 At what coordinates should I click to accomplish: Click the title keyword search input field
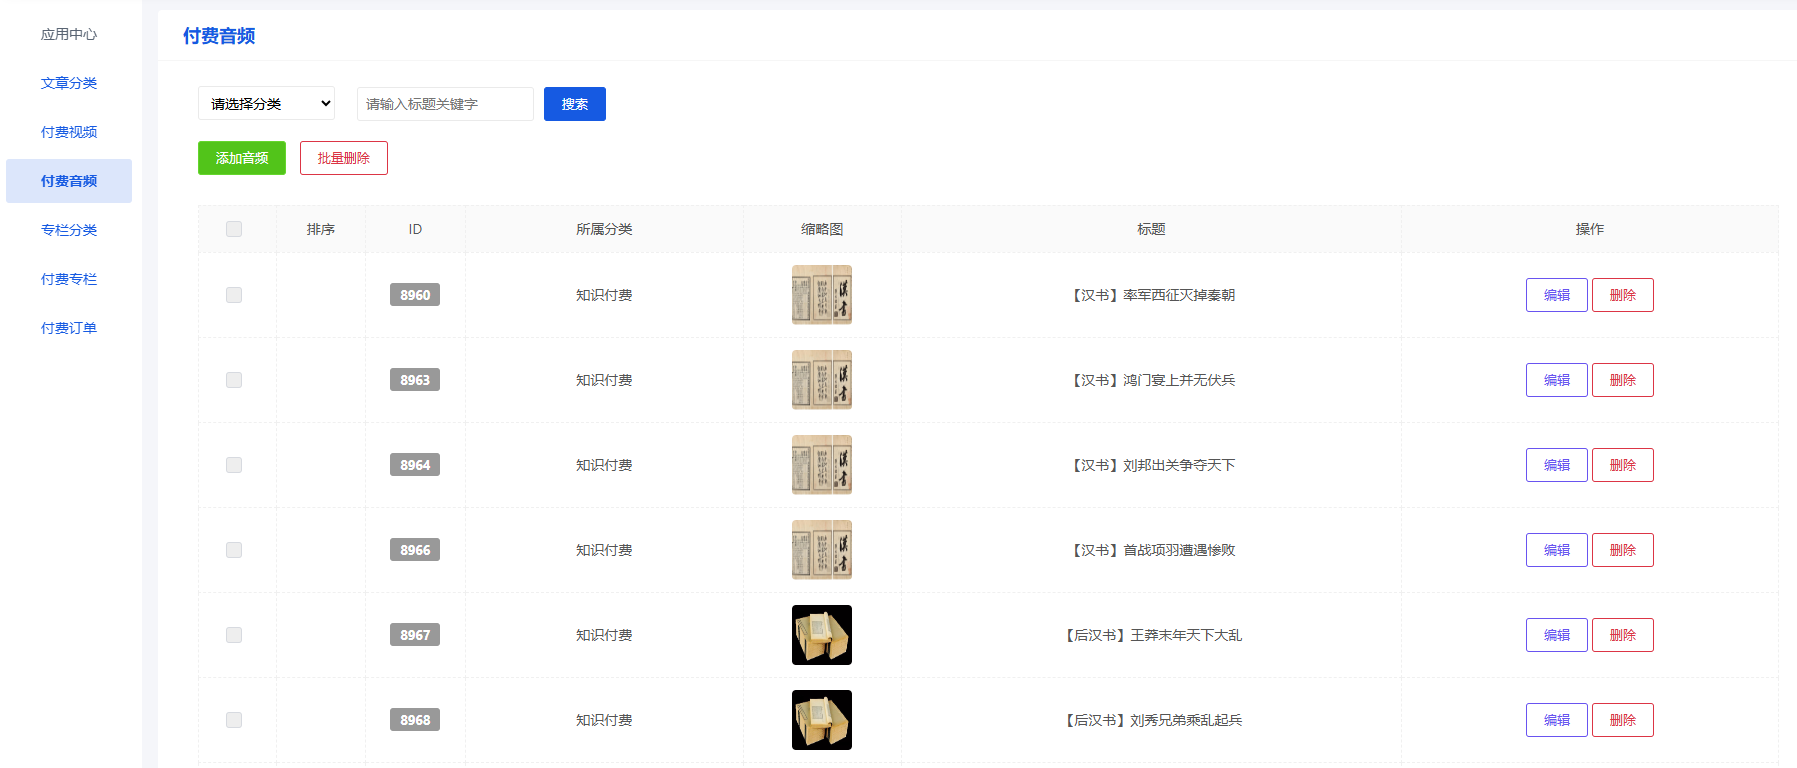coord(445,104)
